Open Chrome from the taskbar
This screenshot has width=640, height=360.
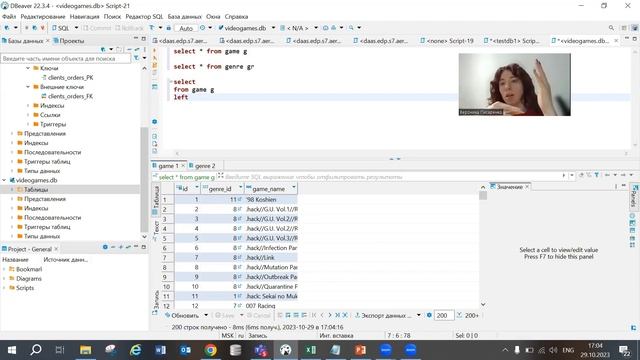point(211,350)
